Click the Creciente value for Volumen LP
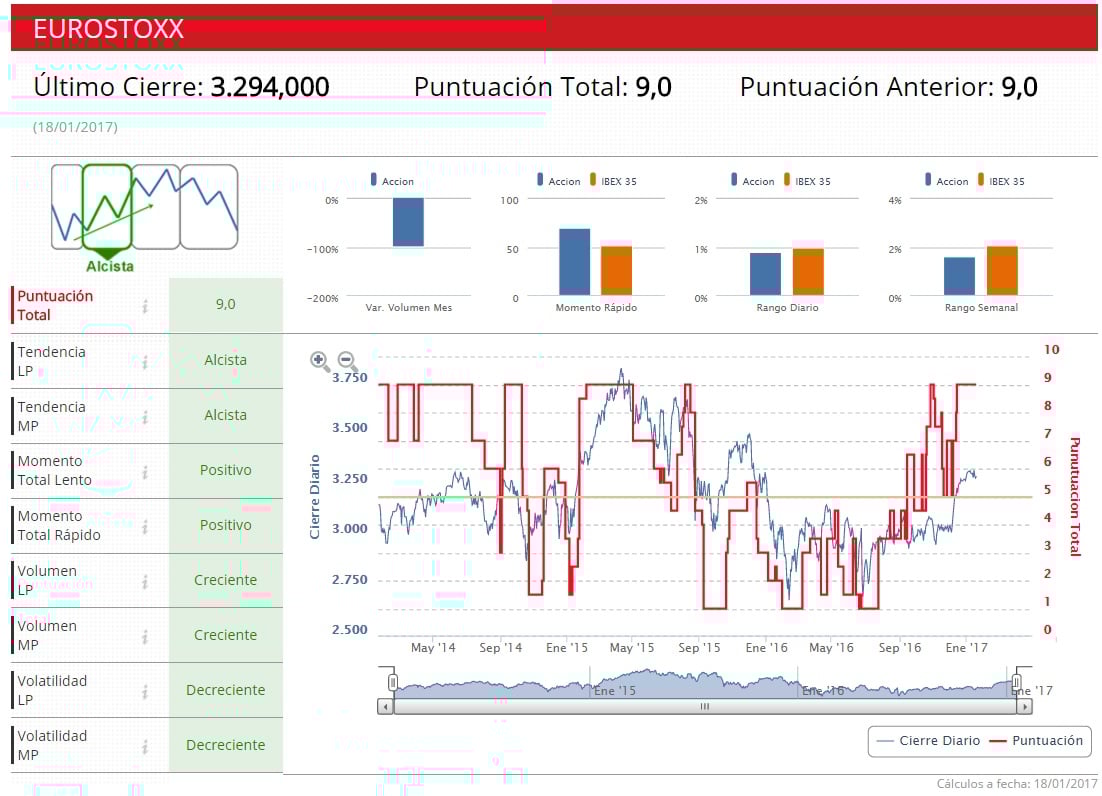1102x796 pixels. coord(226,580)
